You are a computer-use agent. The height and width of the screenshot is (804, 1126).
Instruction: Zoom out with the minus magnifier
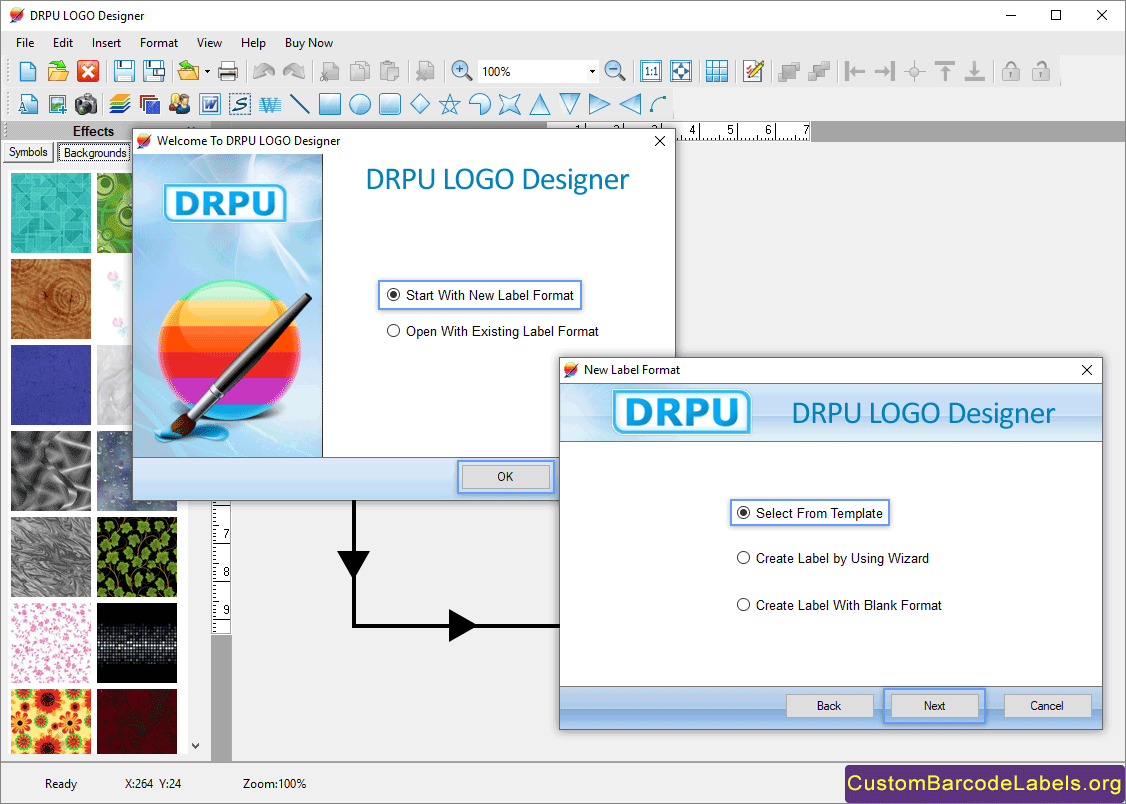pos(615,71)
